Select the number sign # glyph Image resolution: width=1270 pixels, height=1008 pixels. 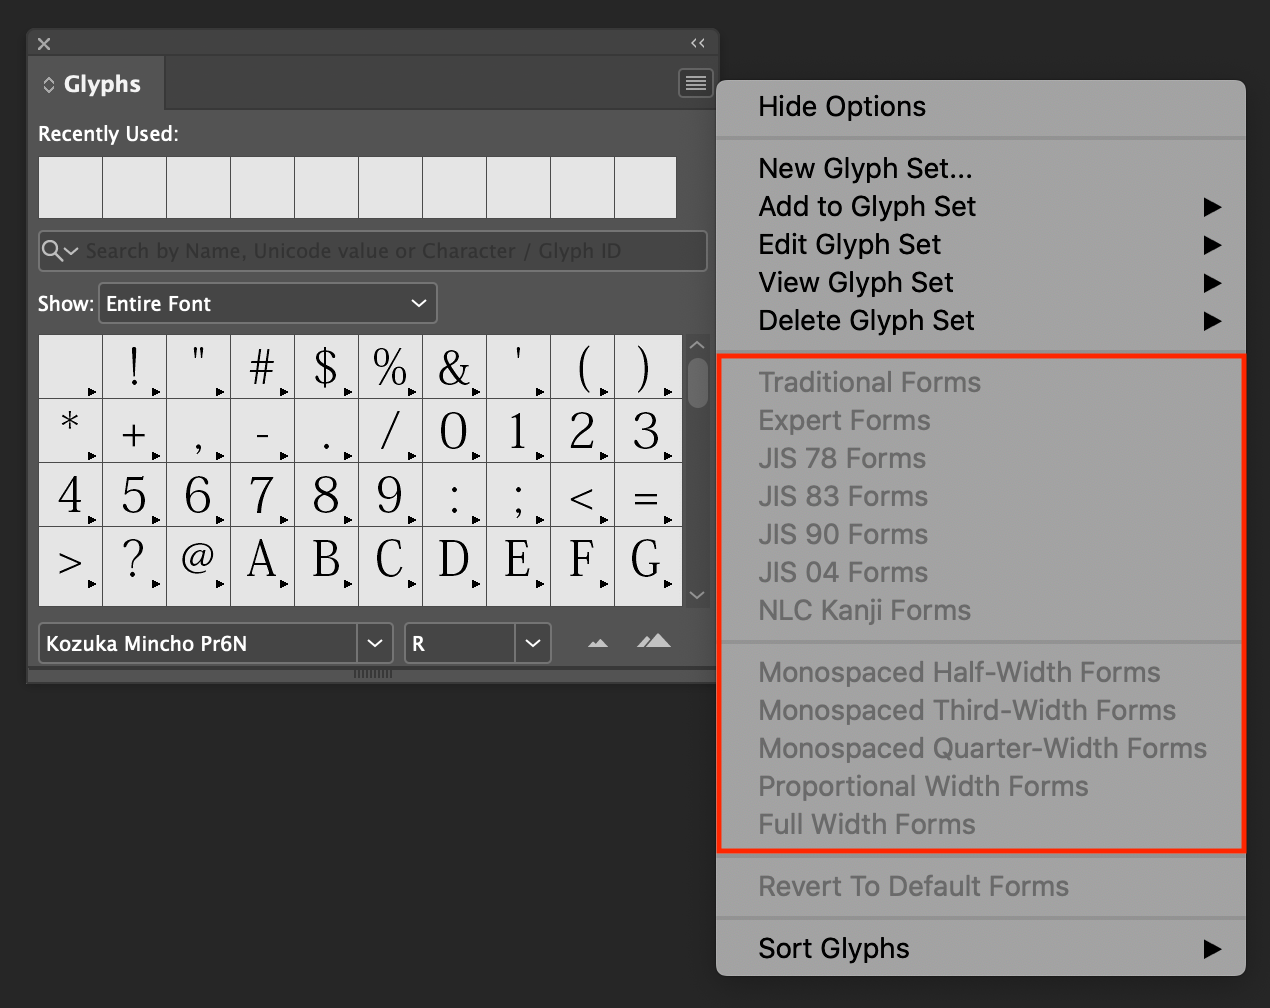pyautogui.click(x=263, y=367)
